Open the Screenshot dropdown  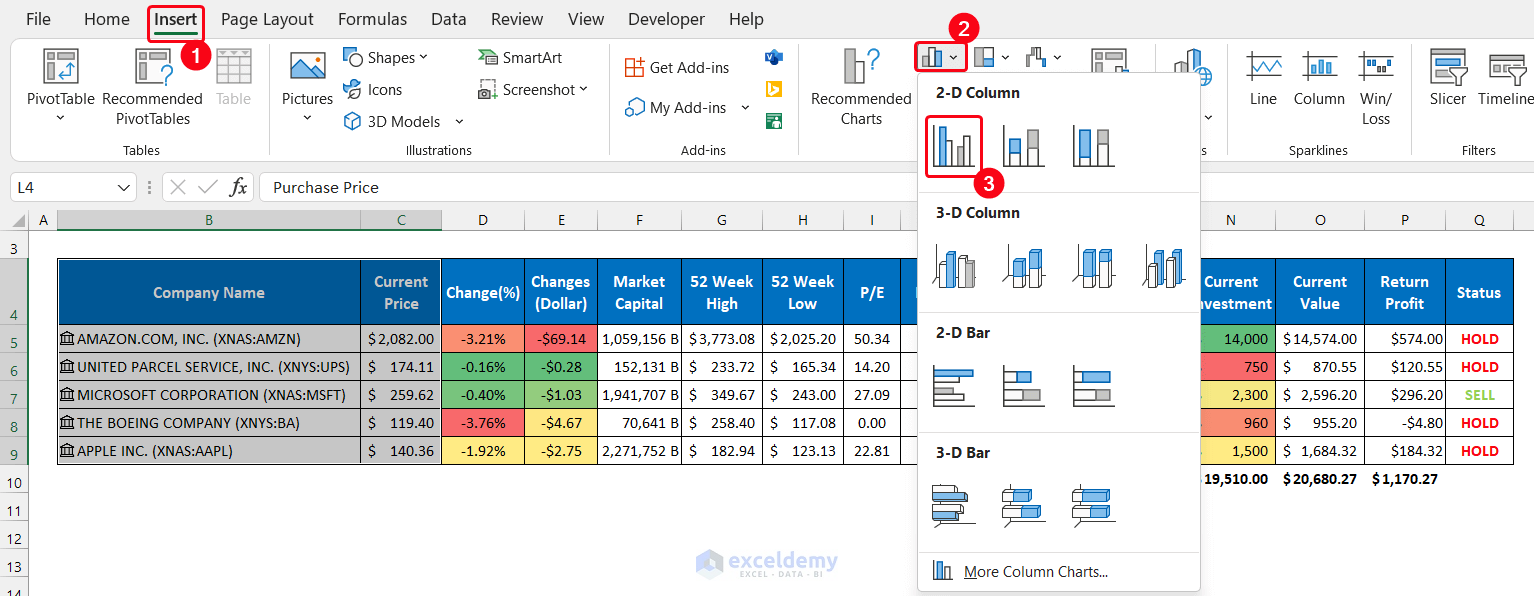click(583, 90)
